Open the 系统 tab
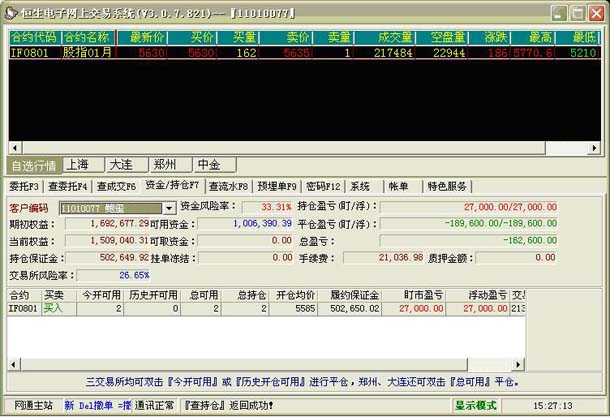 click(360, 187)
